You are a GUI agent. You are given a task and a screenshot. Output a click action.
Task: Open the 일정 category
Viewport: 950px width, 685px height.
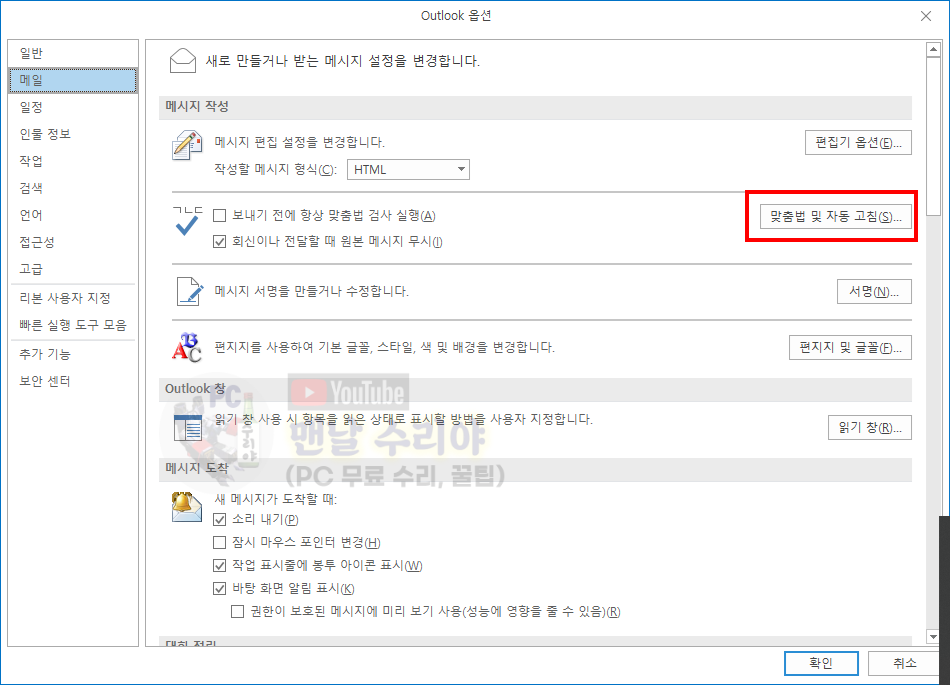73,107
